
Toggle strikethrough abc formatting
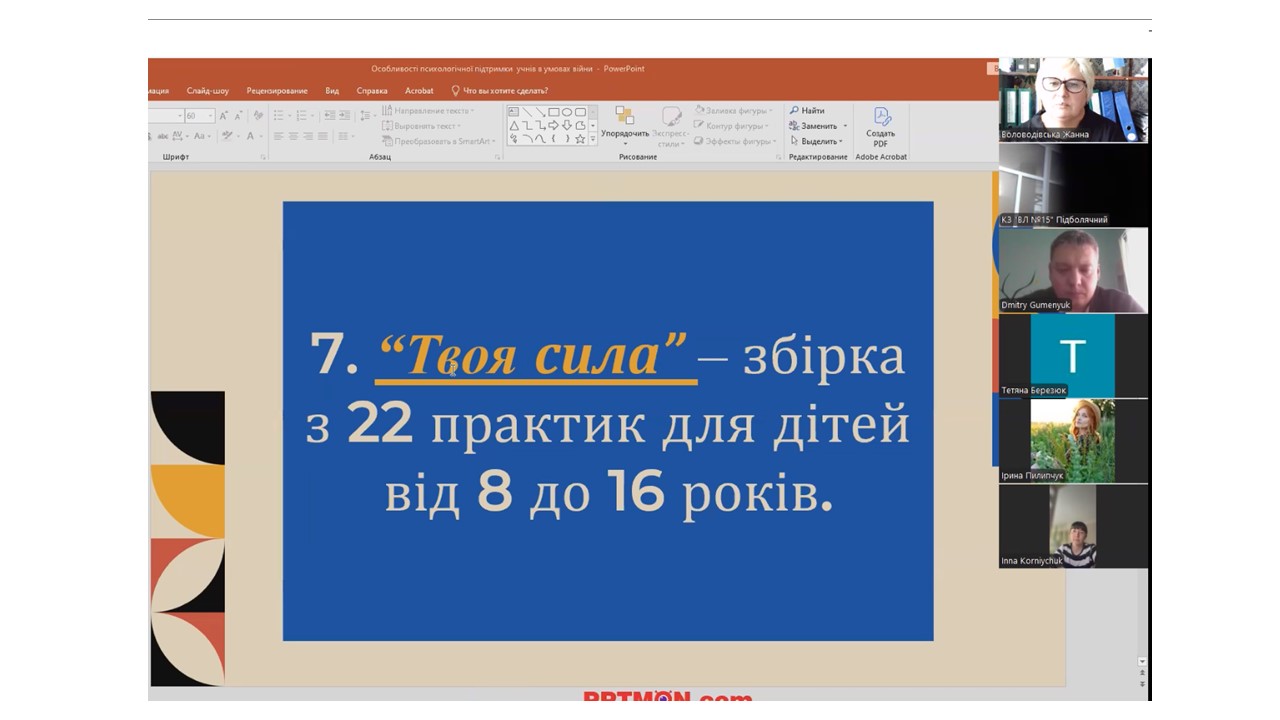pos(163,136)
